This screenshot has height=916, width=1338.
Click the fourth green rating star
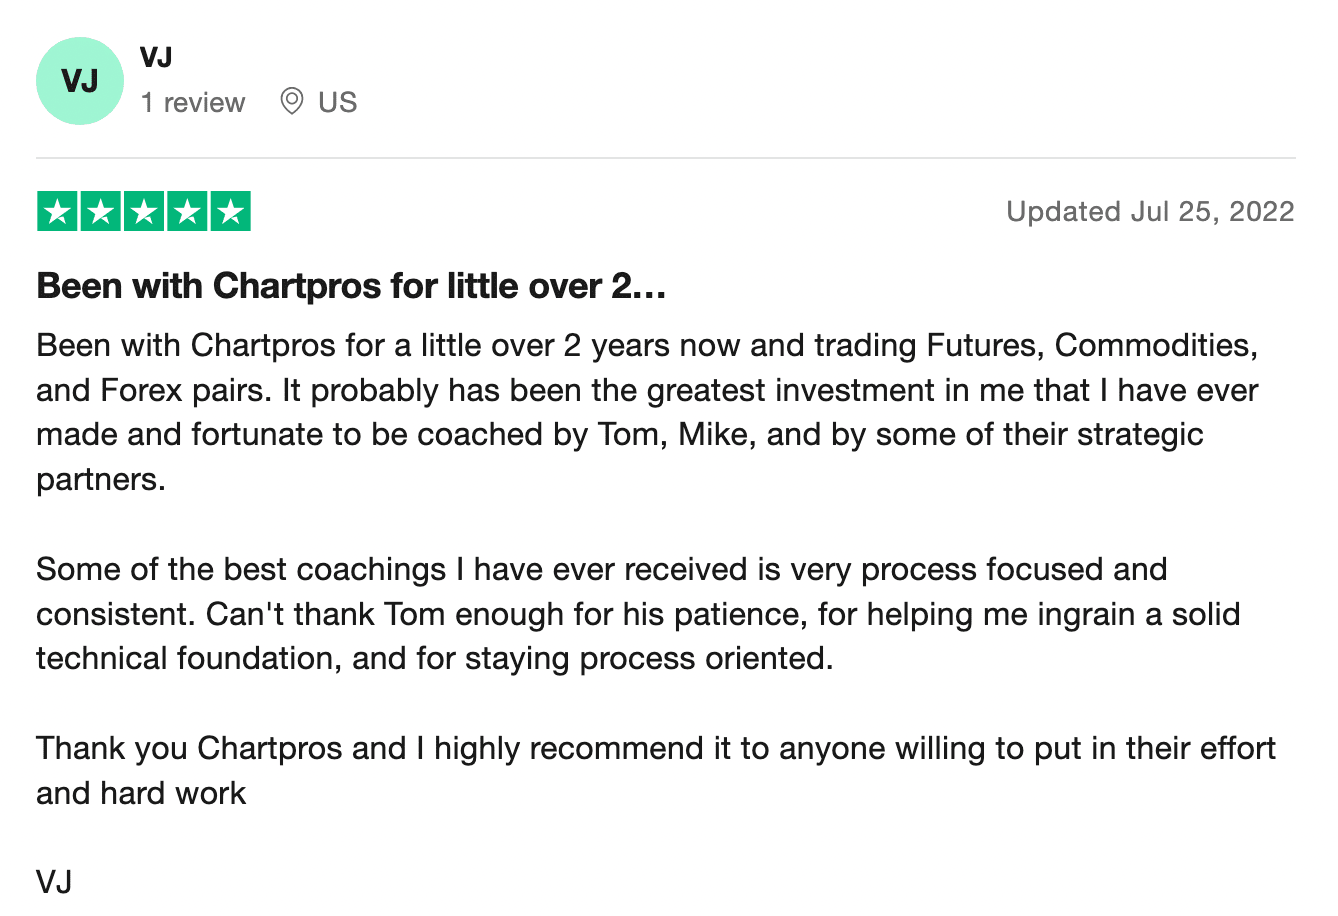click(x=187, y=212)
